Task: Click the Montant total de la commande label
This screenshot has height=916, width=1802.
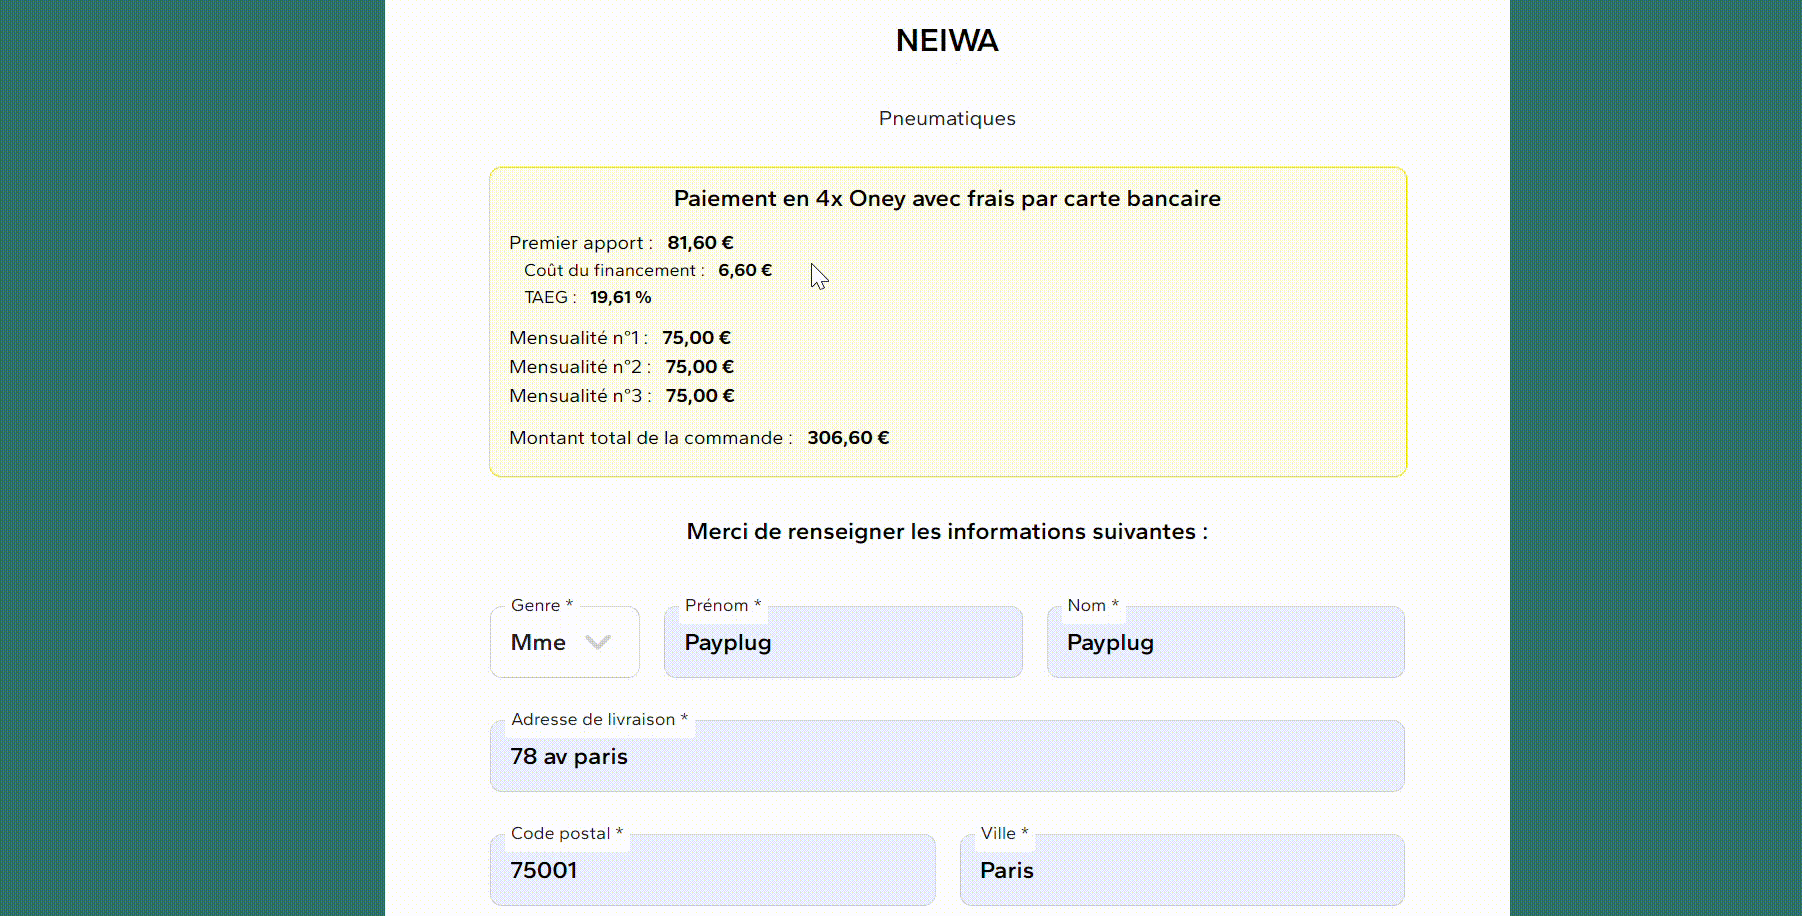Action: click(650, 438)
